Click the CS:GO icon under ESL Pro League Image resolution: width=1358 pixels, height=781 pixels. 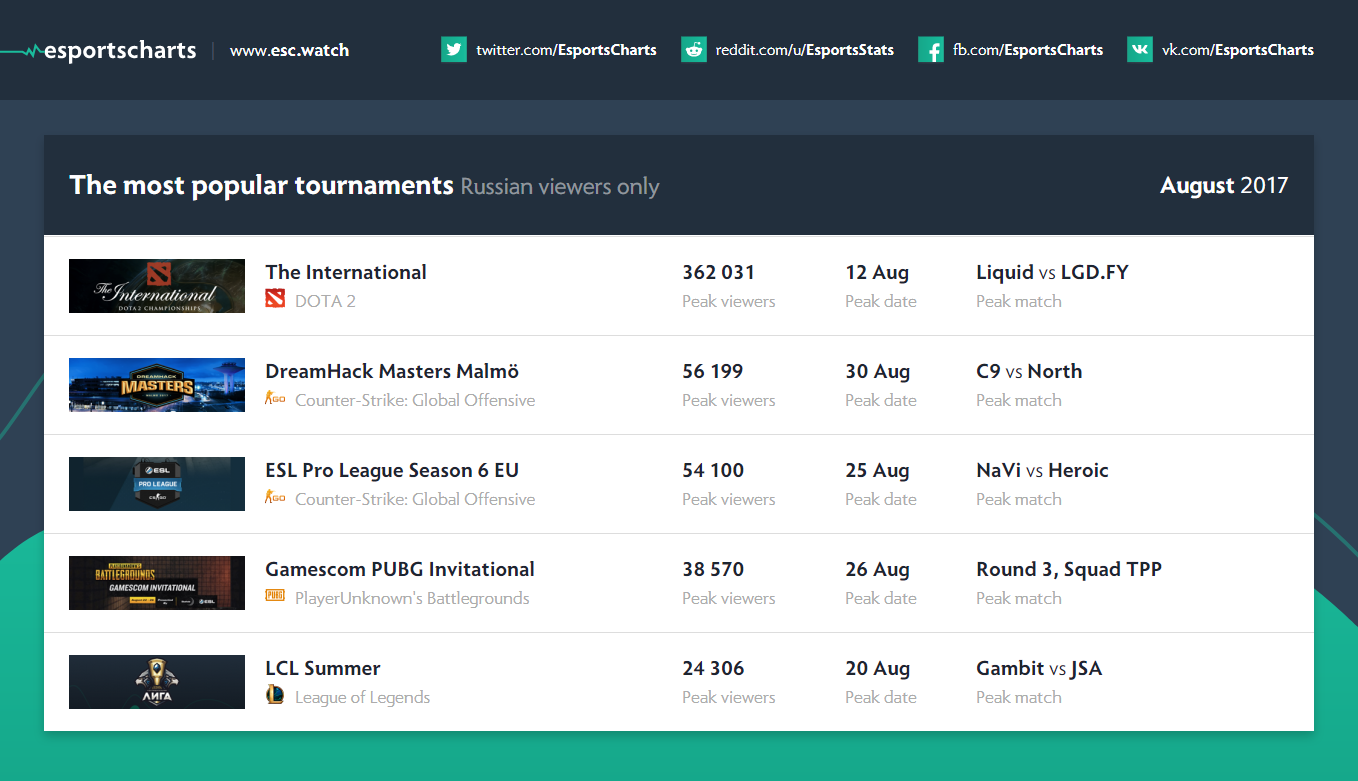pyautogui.click(x=275, y=498)
